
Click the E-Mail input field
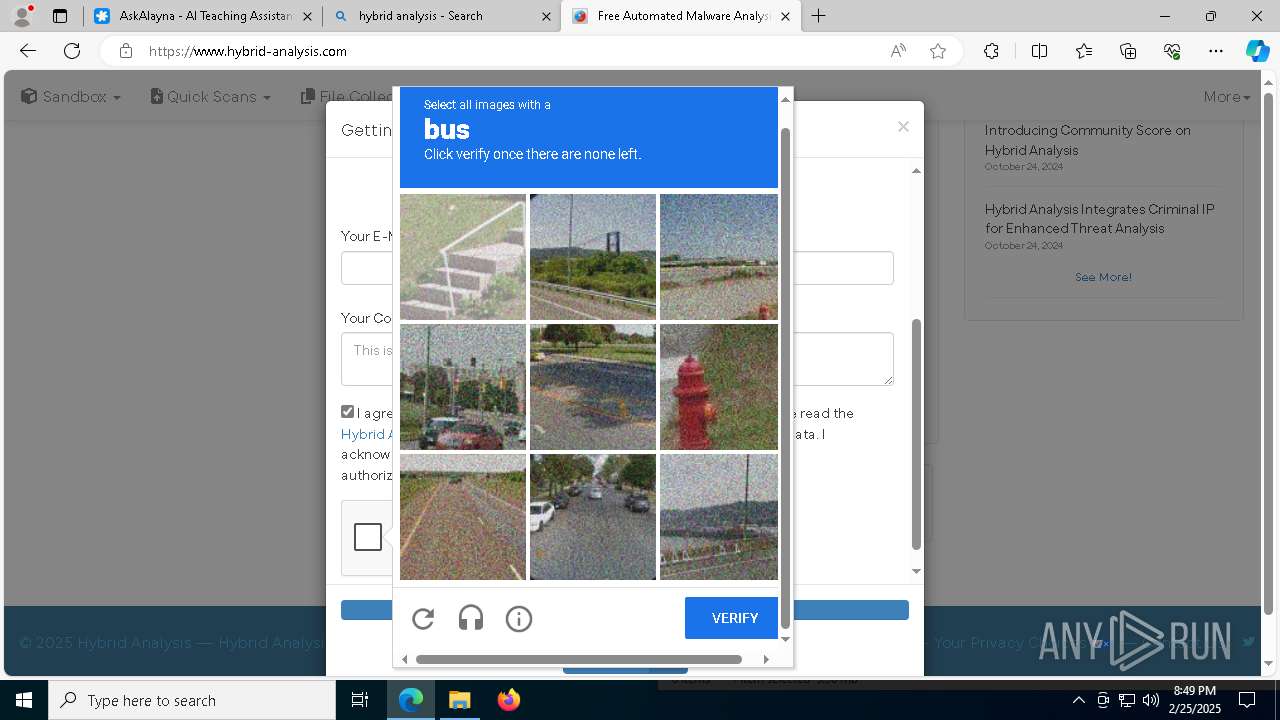click(x=617, y=268)
